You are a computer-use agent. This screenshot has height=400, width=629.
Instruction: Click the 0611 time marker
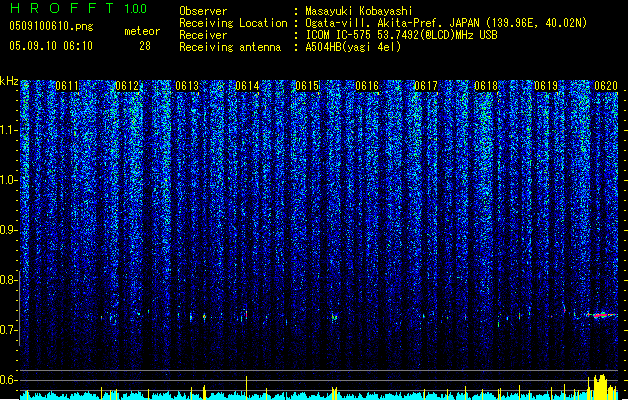(x=67, y=86)
